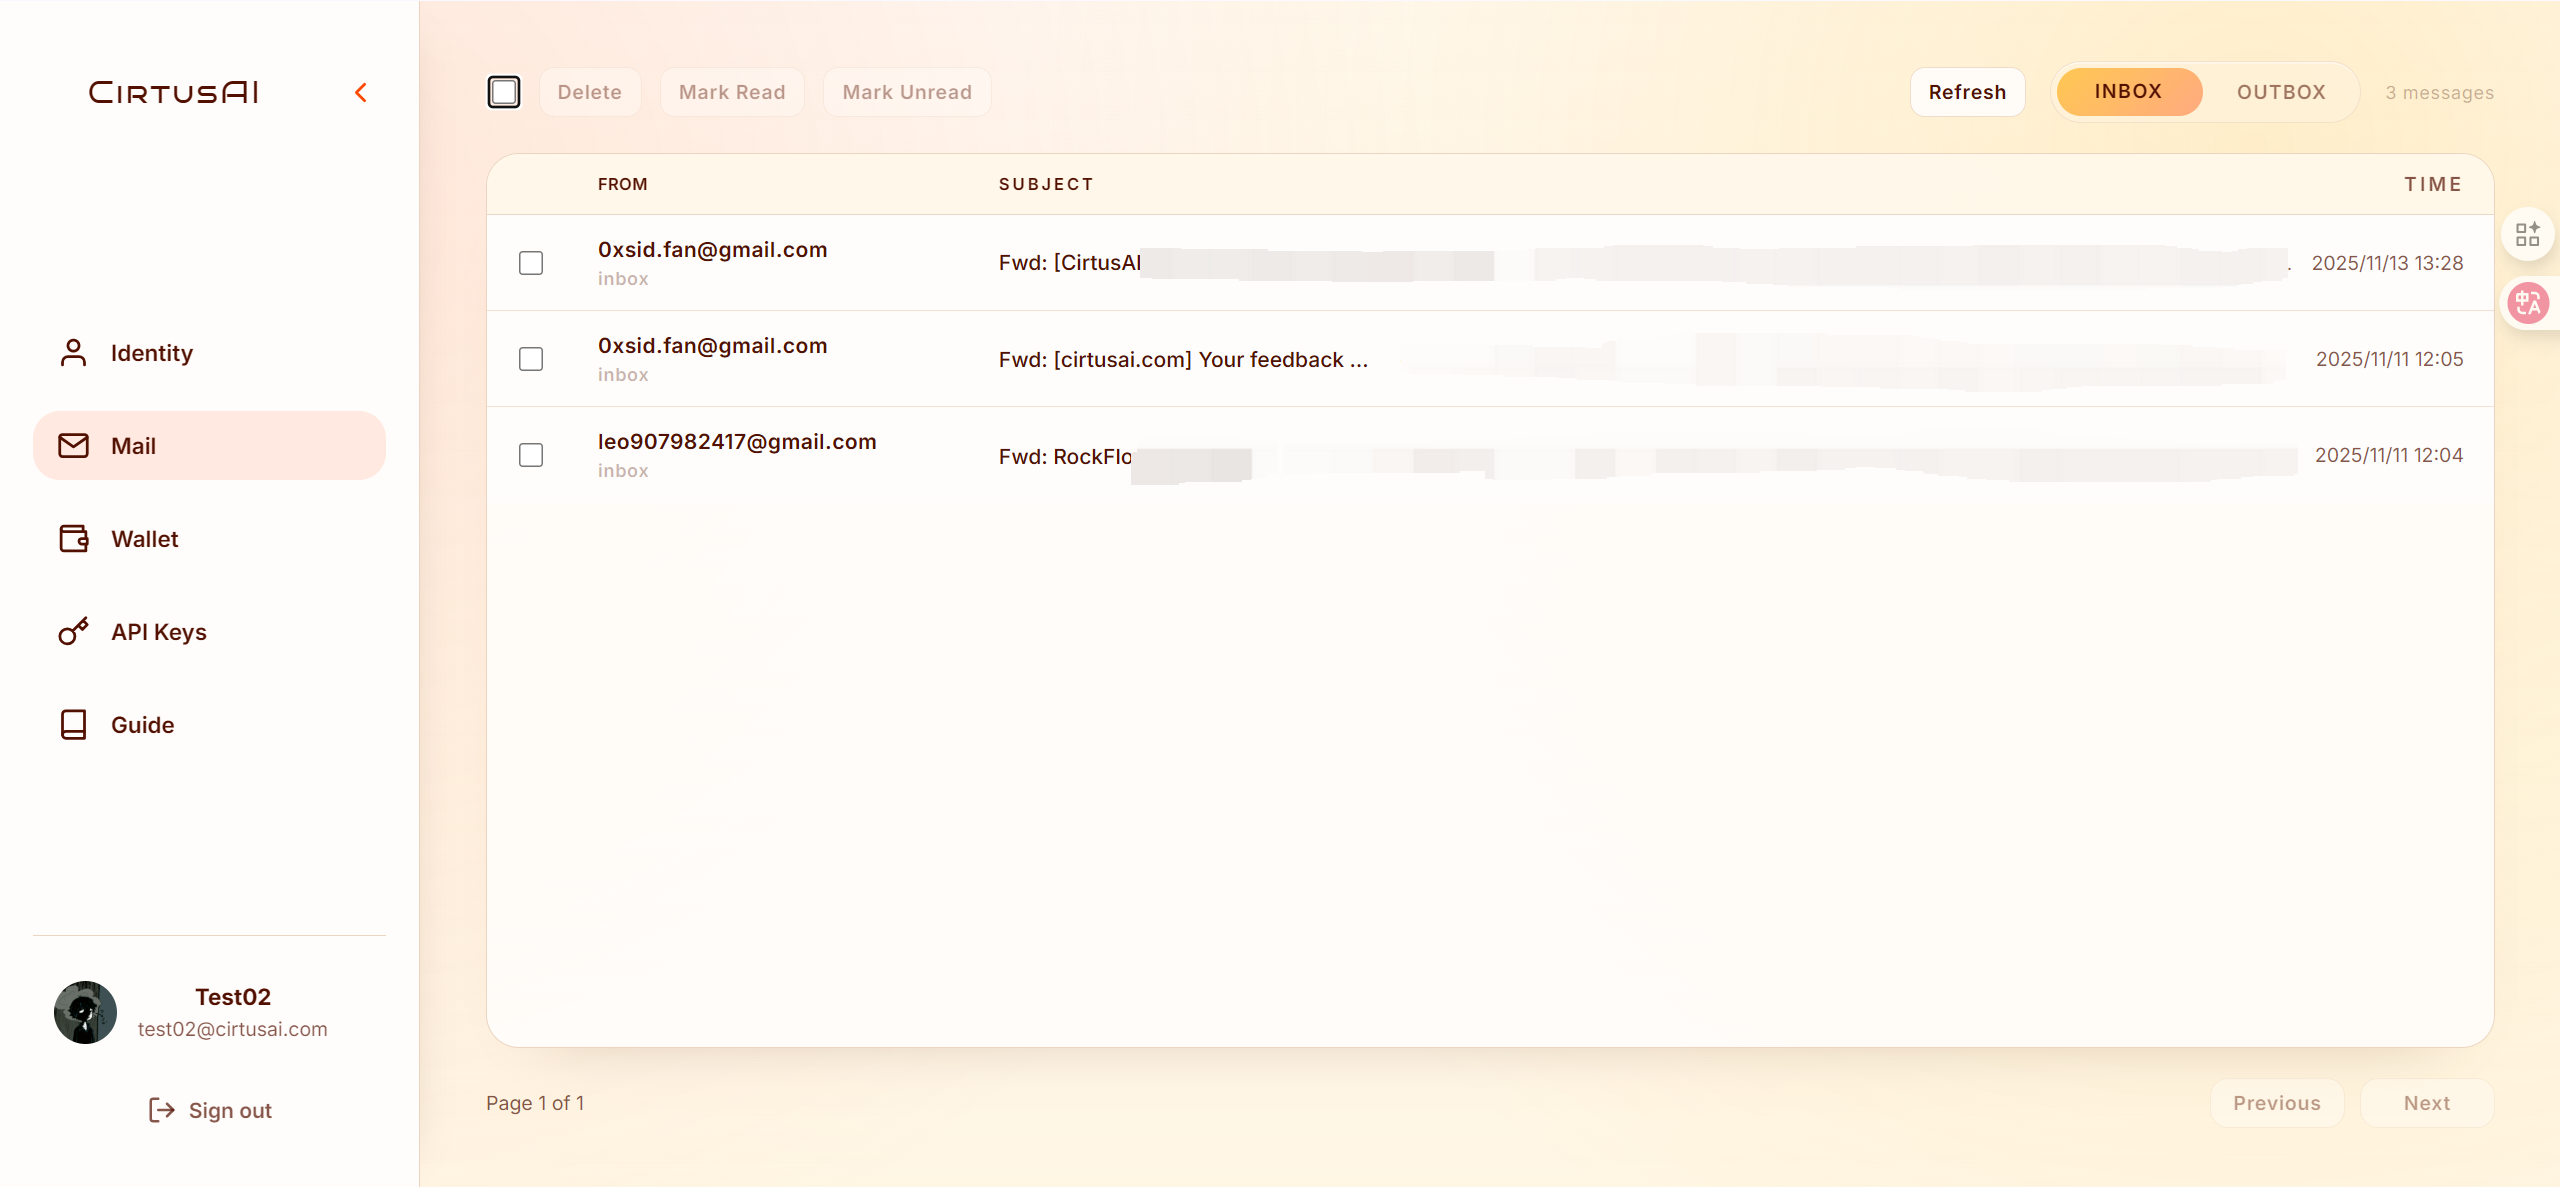
Task: Switch to the INBOX tab
Action: click(2128, 92)
